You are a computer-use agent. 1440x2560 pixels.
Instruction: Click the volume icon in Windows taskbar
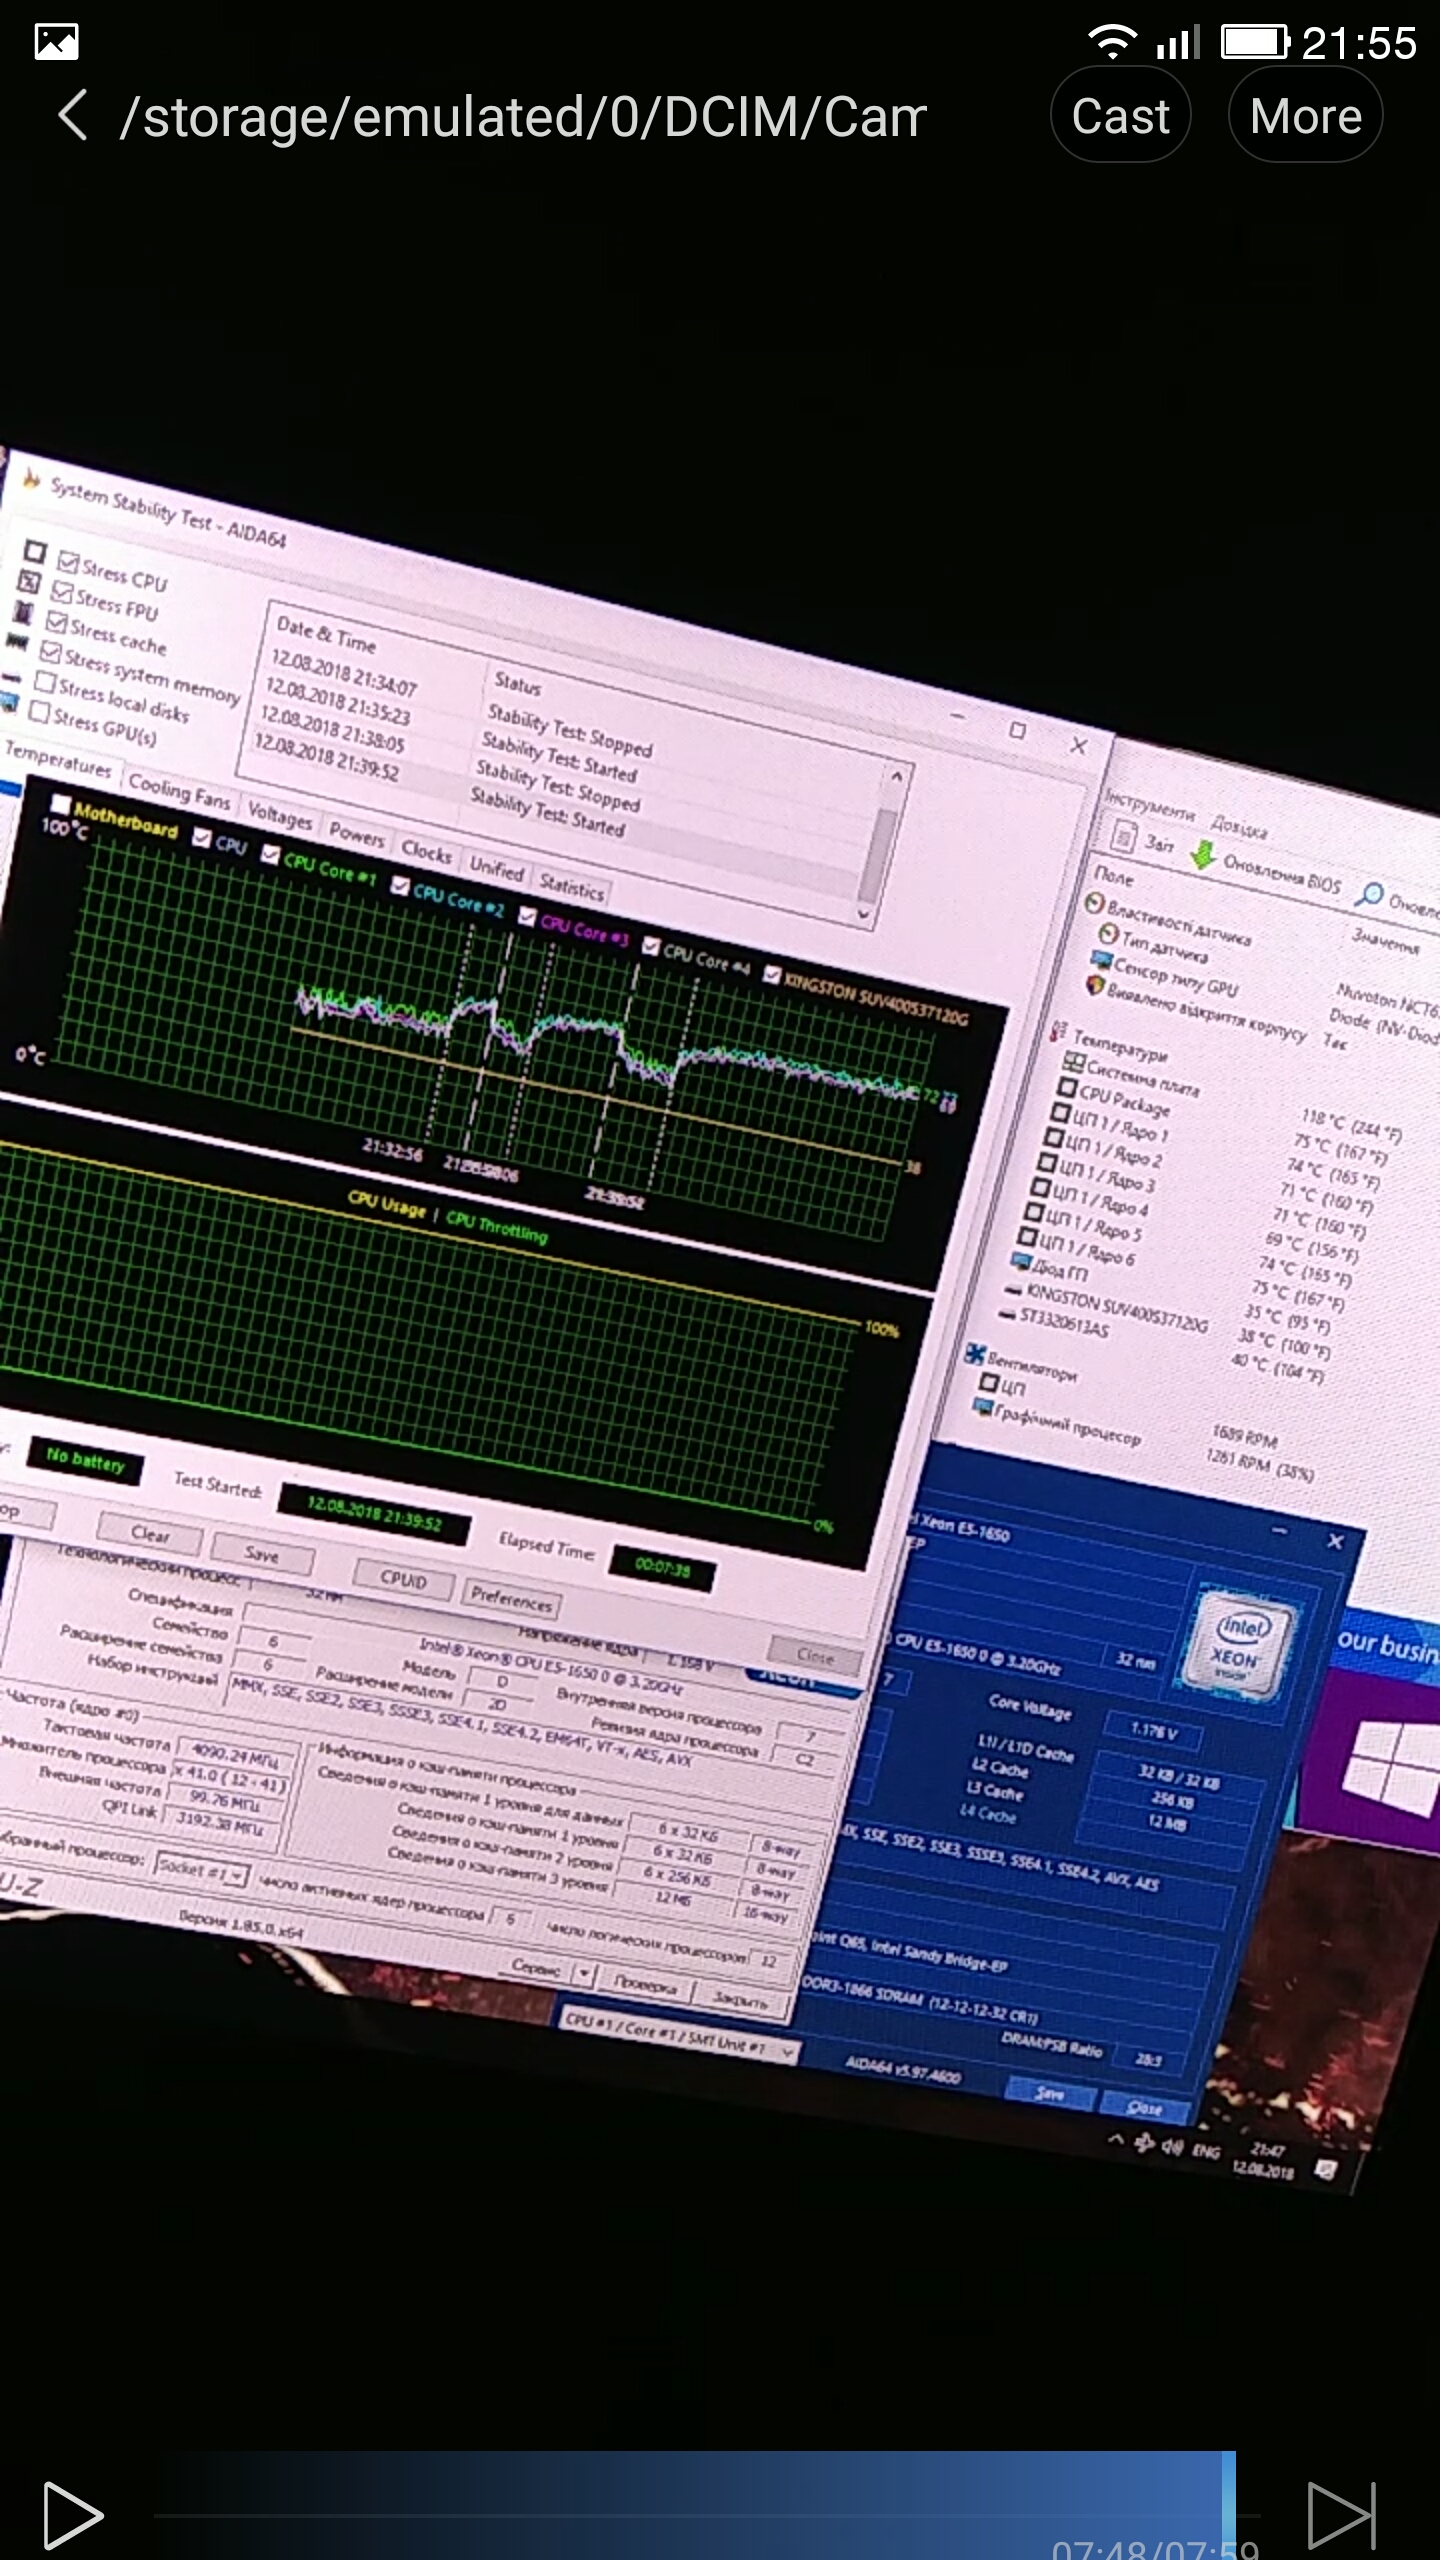click(1172, 2146)
